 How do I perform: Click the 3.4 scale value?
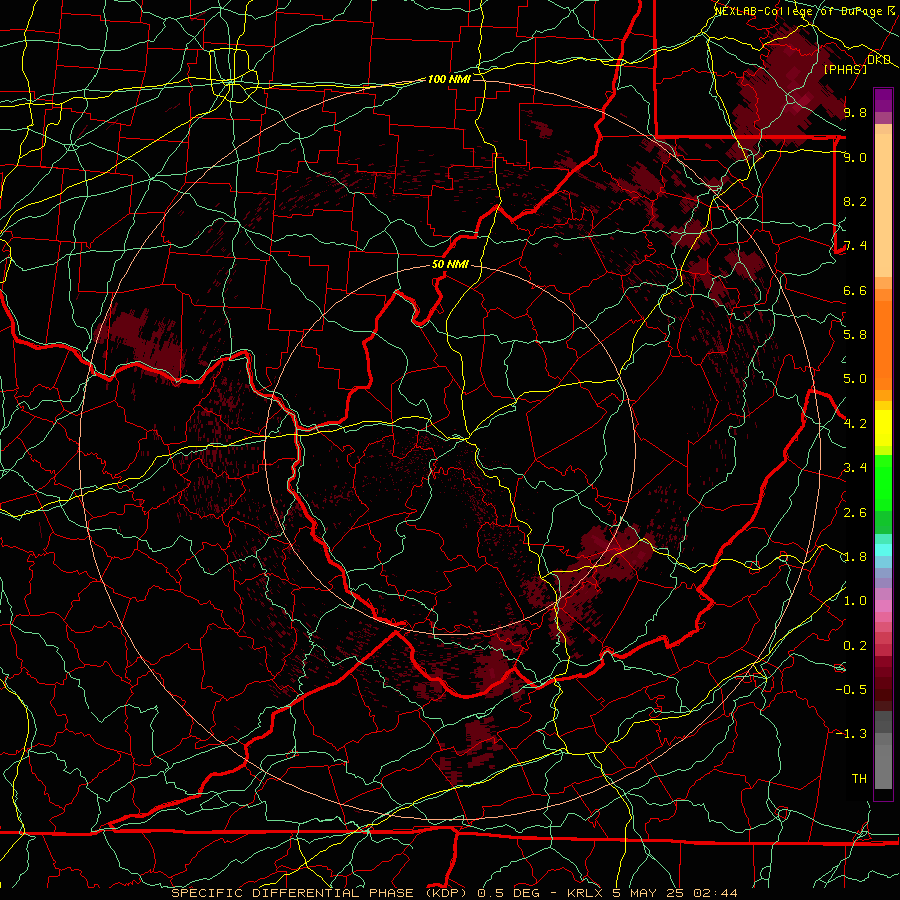(x=855, y=468)
